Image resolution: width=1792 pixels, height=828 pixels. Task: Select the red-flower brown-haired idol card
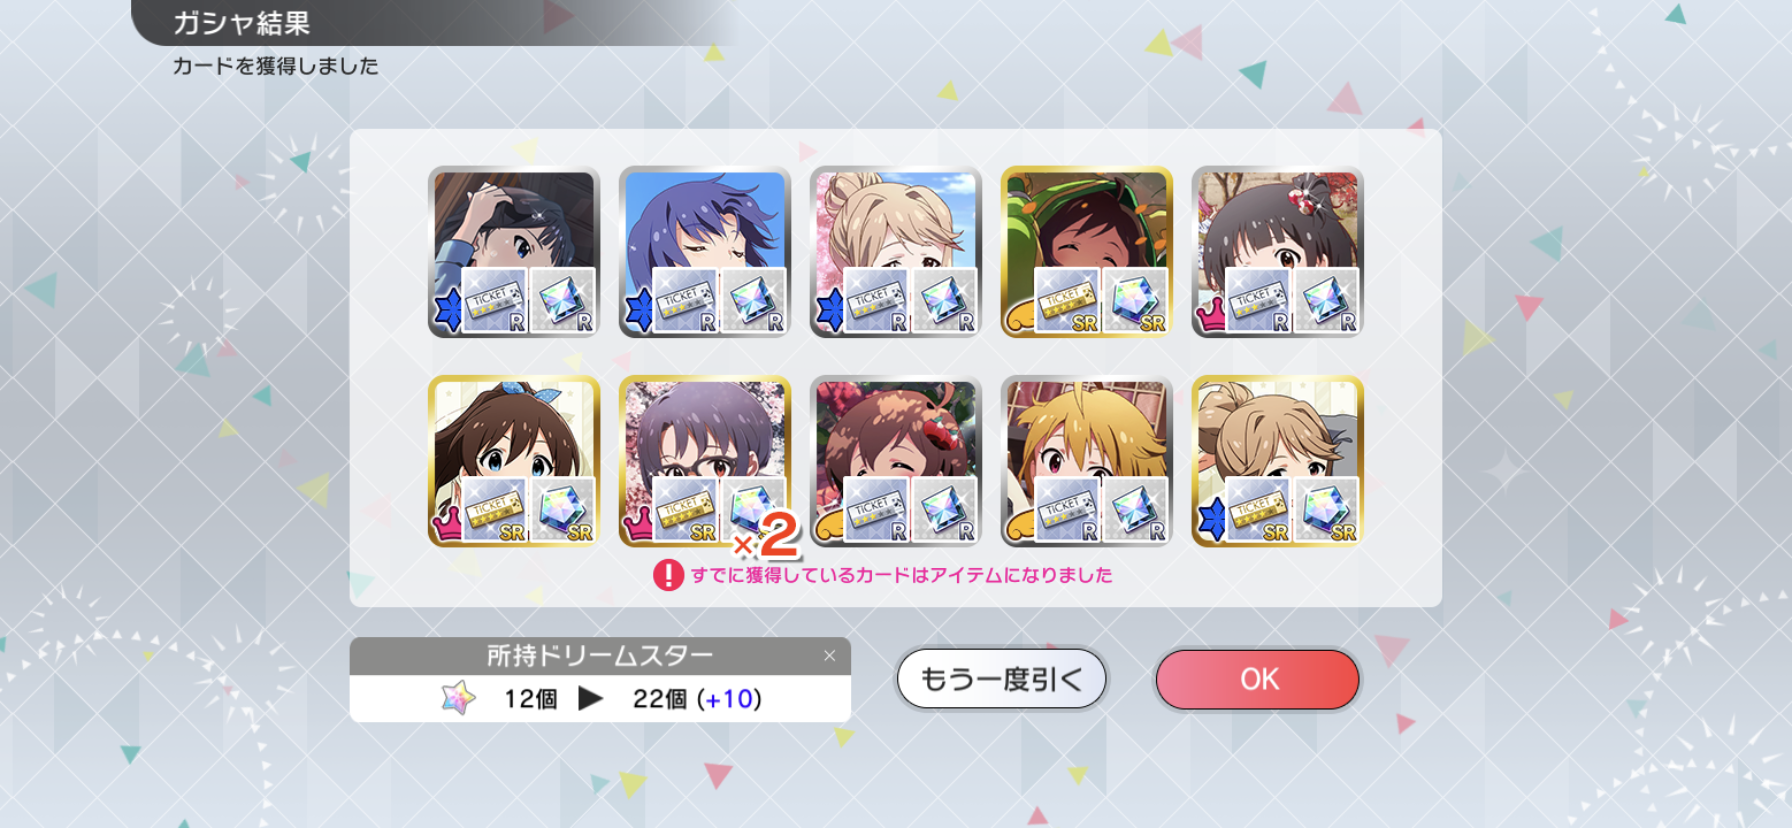tap(896, 461)
